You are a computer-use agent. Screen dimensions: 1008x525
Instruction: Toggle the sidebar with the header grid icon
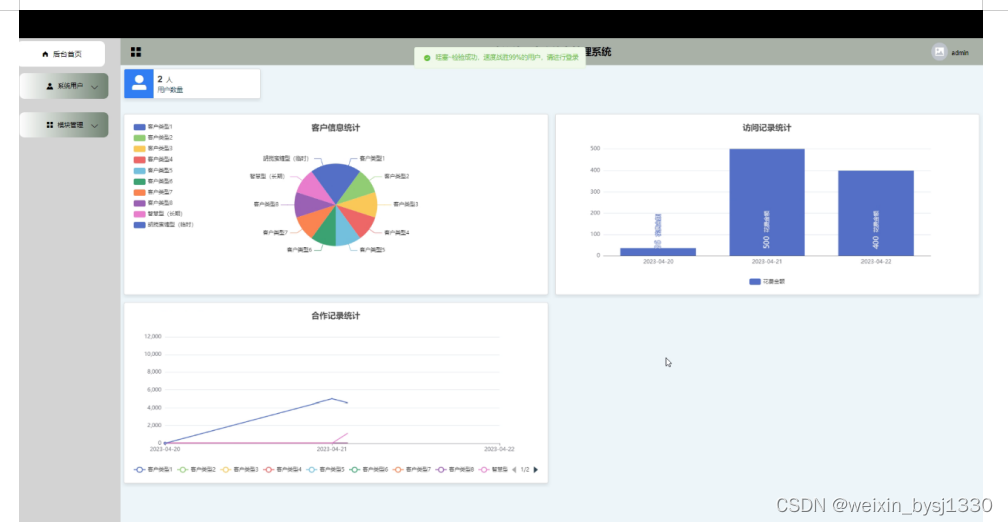pos(136,52)
